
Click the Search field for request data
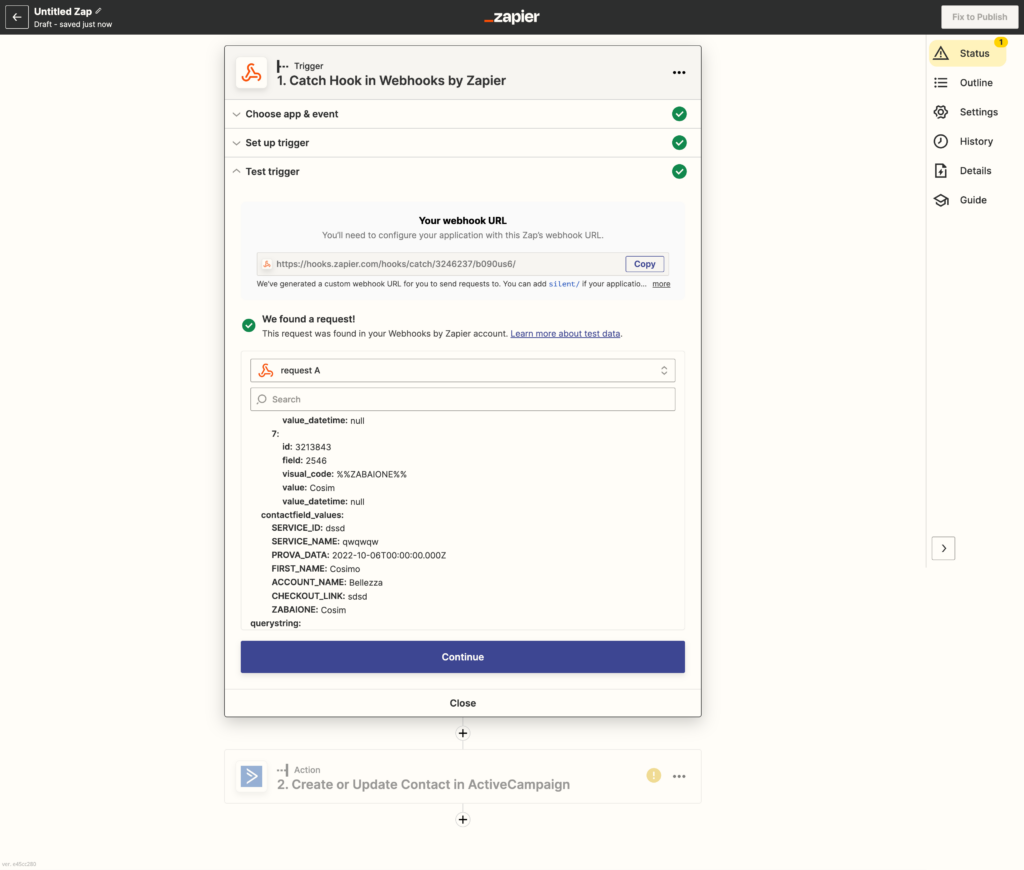pos(462,399)
